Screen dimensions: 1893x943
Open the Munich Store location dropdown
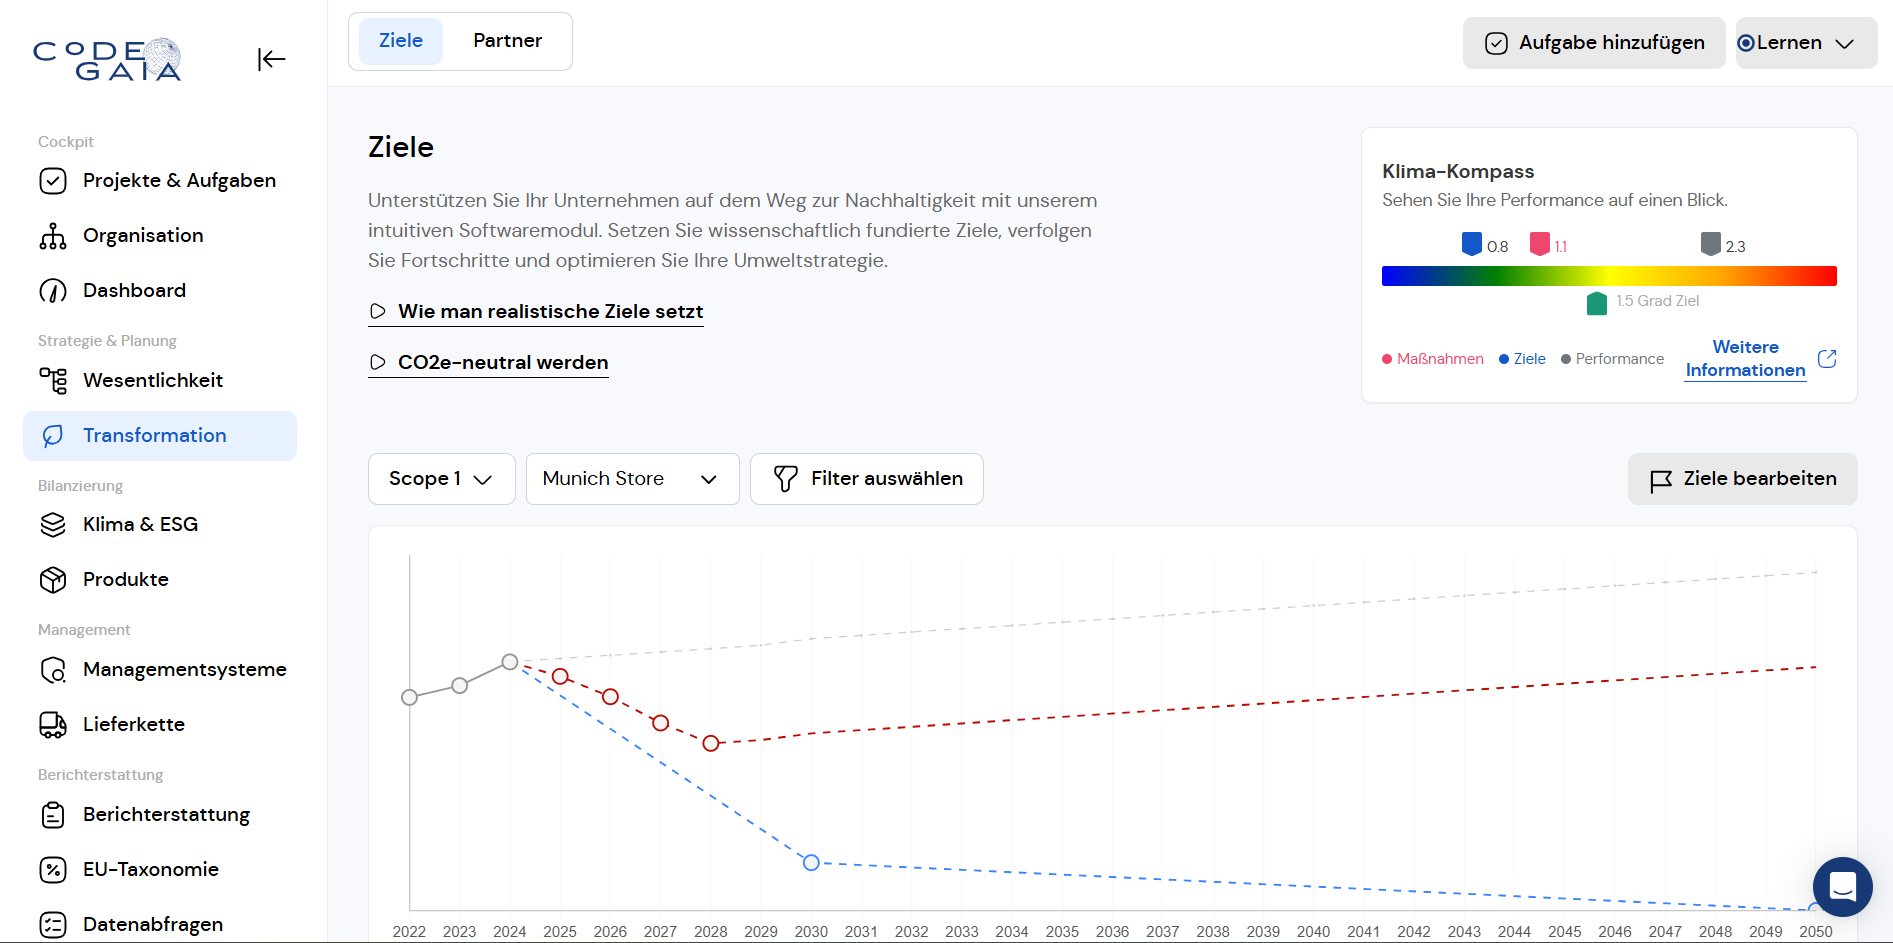tap(632, 479)
